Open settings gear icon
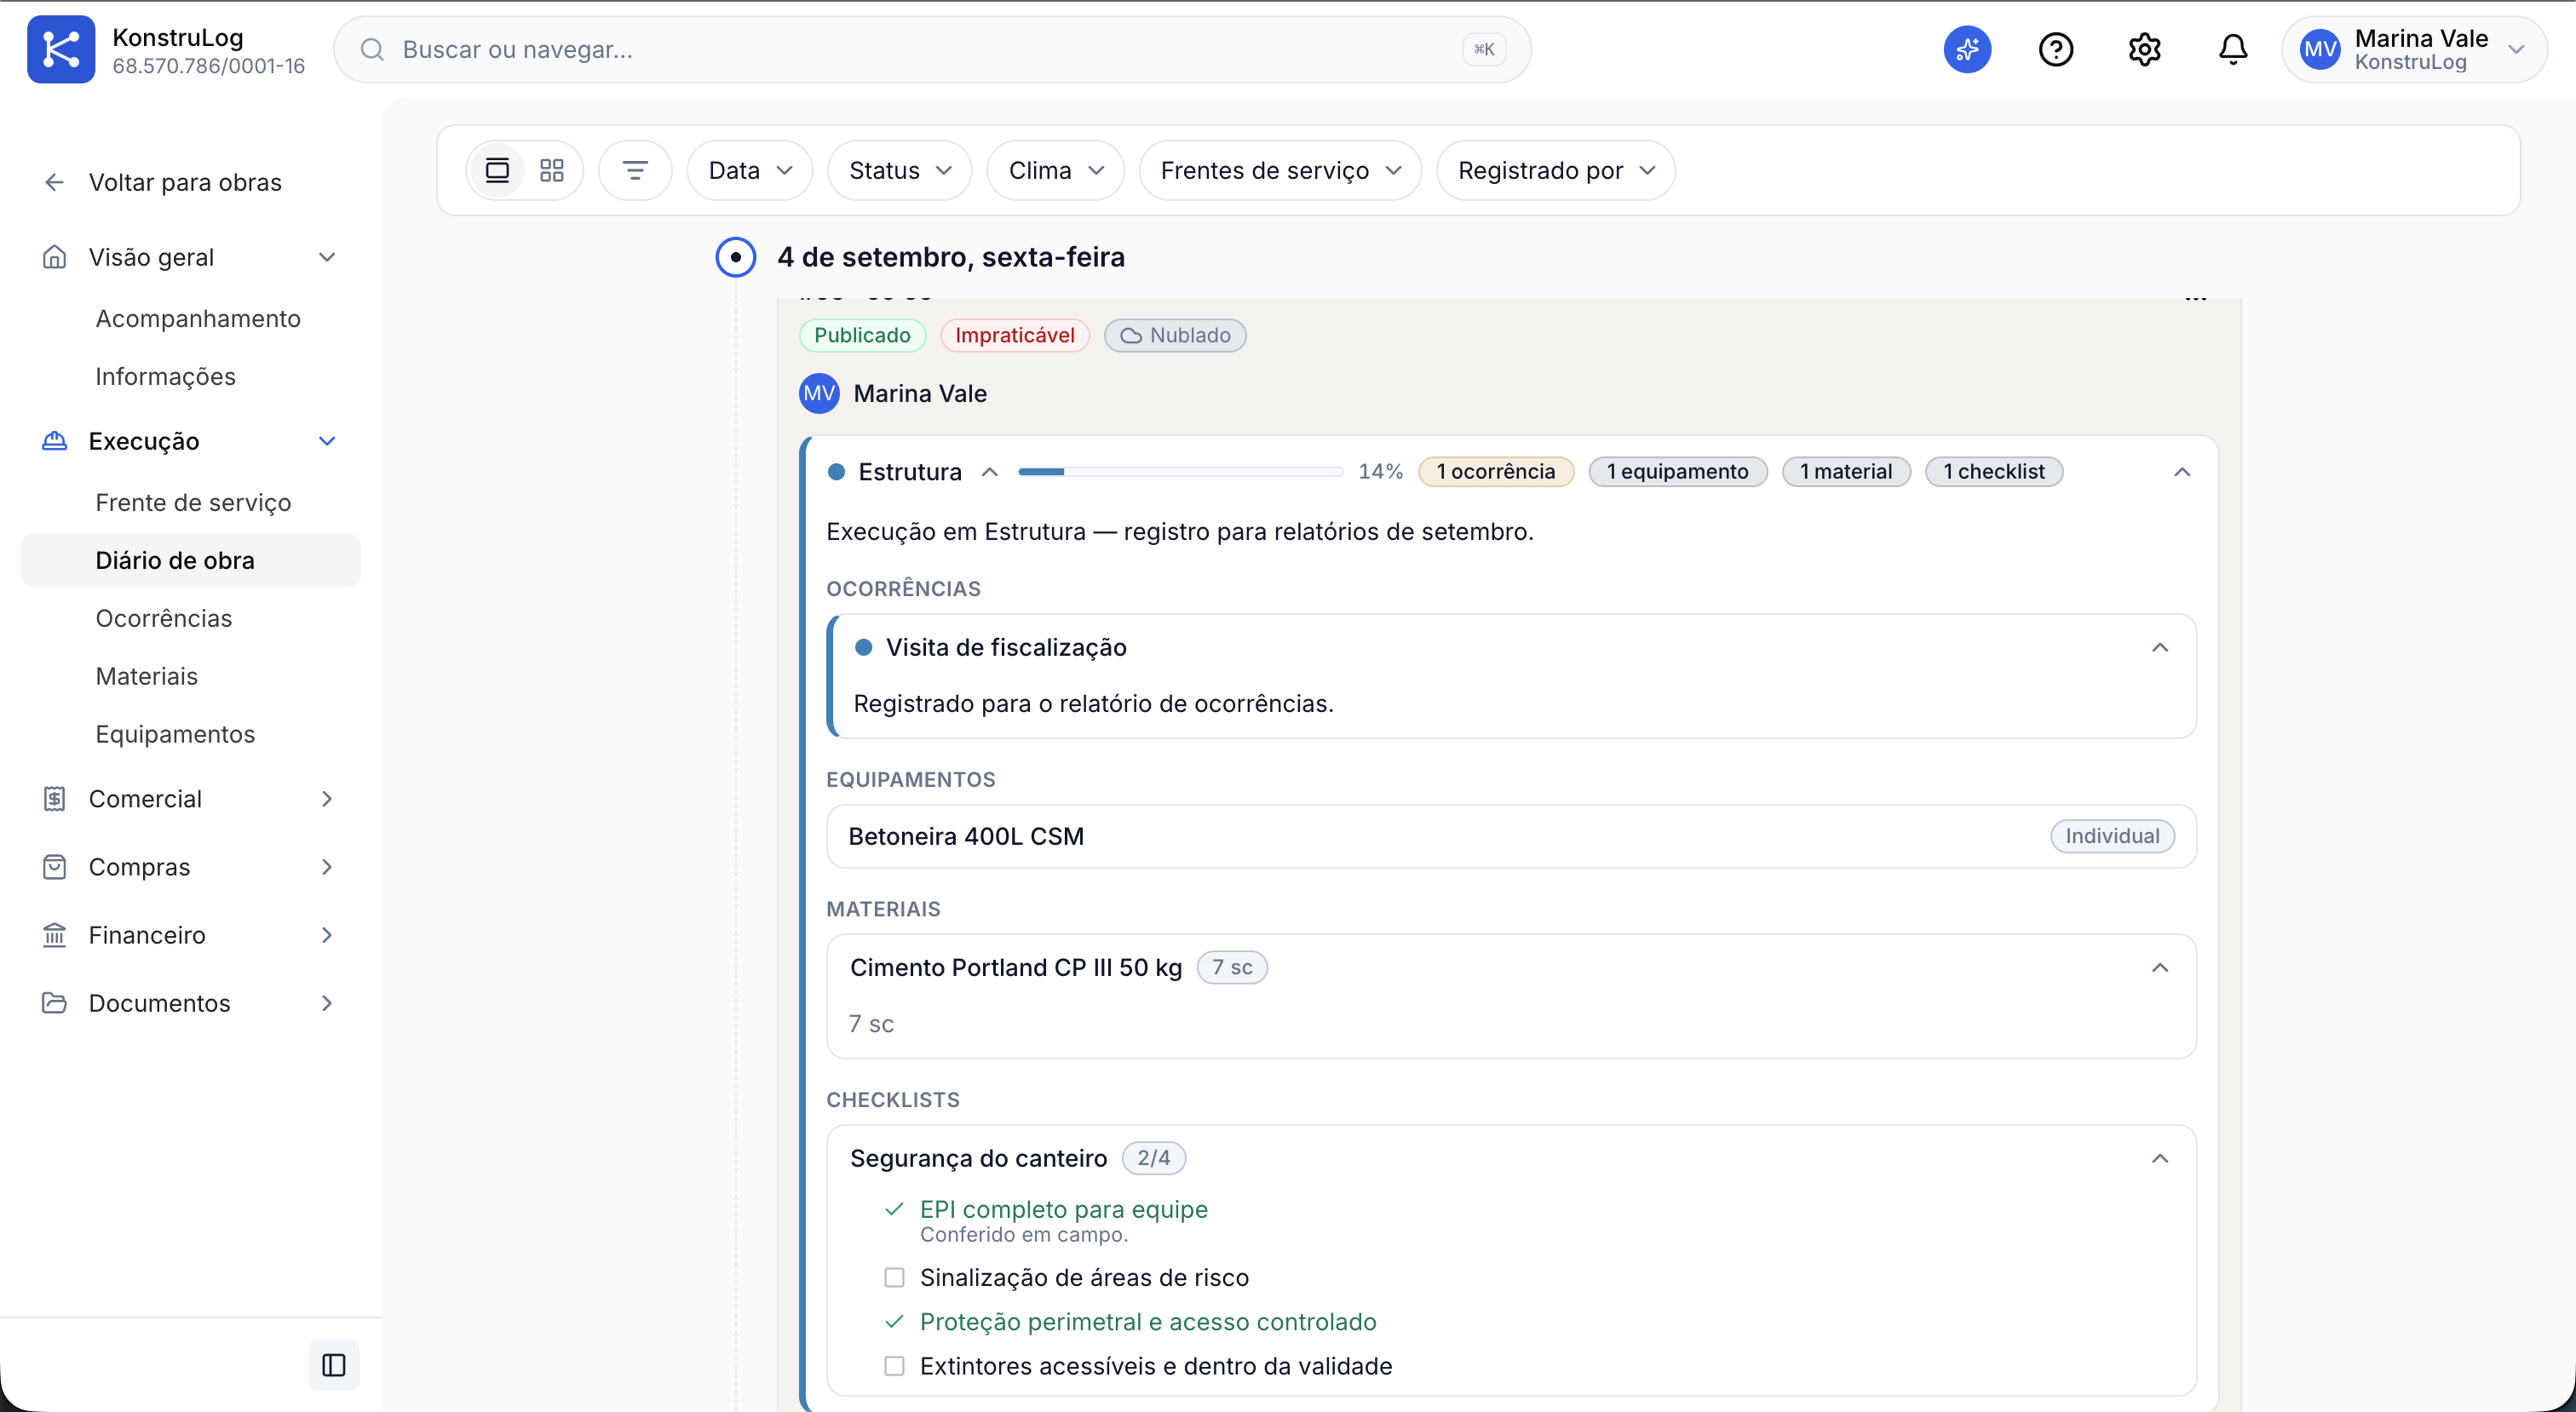Screen dimensions: 2576x1412 click(2144, 50)
